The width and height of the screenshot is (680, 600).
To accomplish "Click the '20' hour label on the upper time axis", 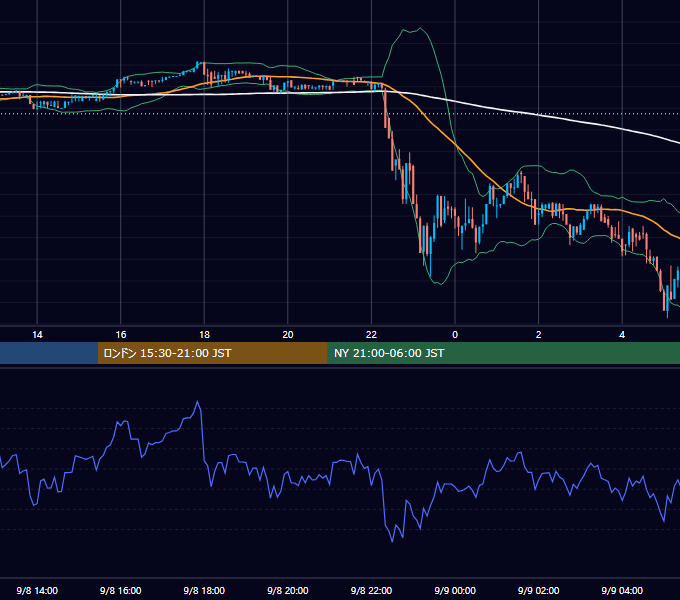I will [288, 335].
